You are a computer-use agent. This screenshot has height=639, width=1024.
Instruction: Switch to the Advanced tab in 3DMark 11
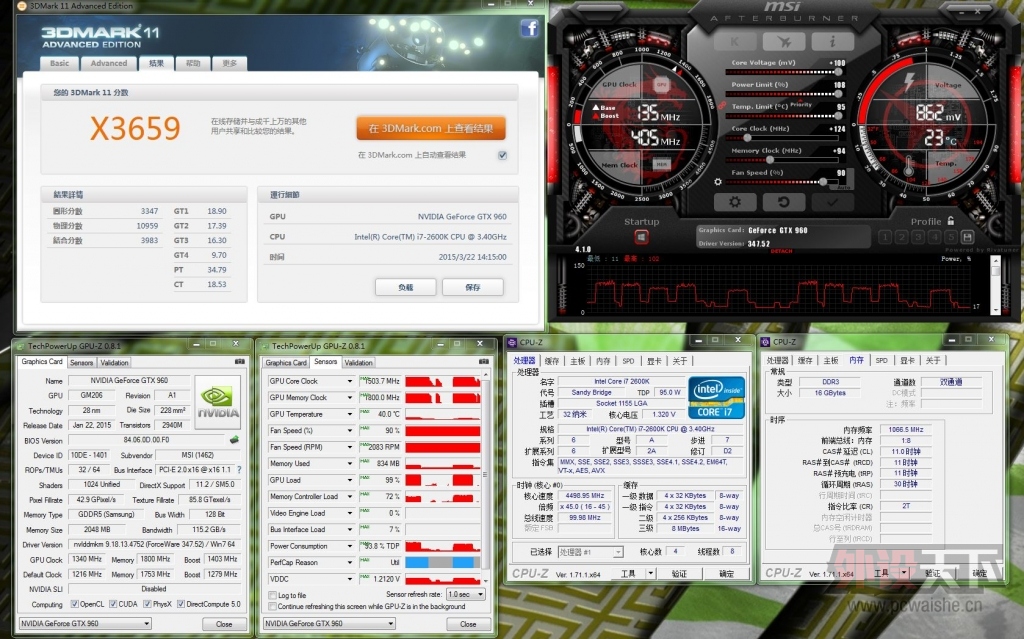click(109, 63)
